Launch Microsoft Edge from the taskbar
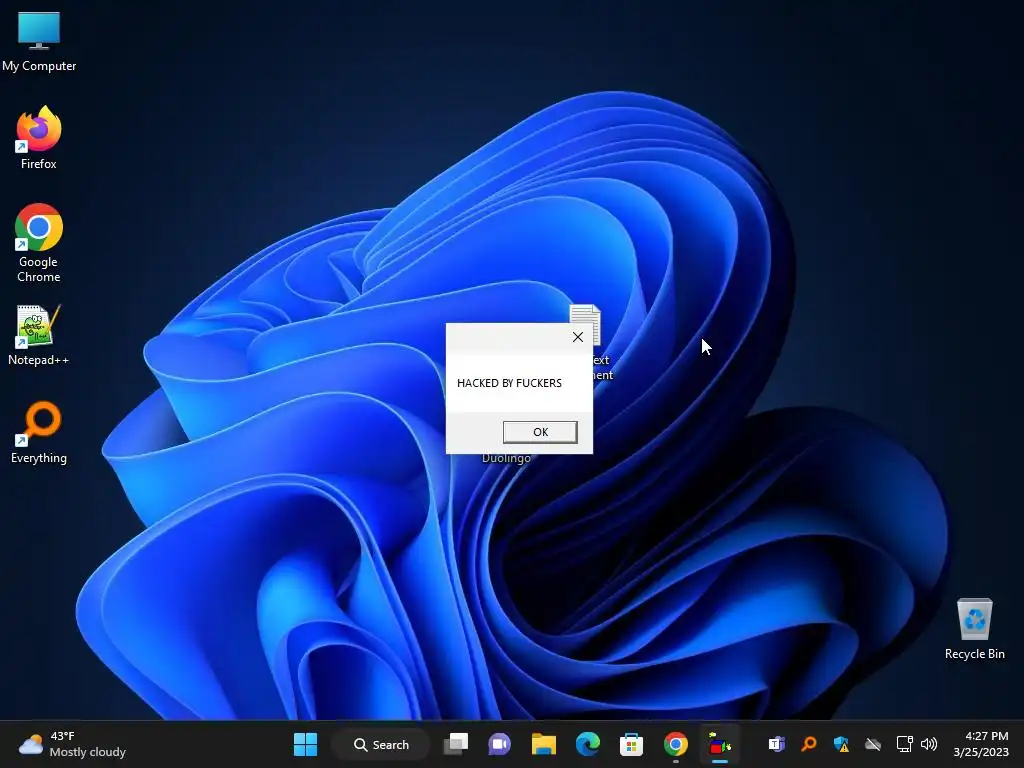The image size is (1024, 768). (588, 744)
